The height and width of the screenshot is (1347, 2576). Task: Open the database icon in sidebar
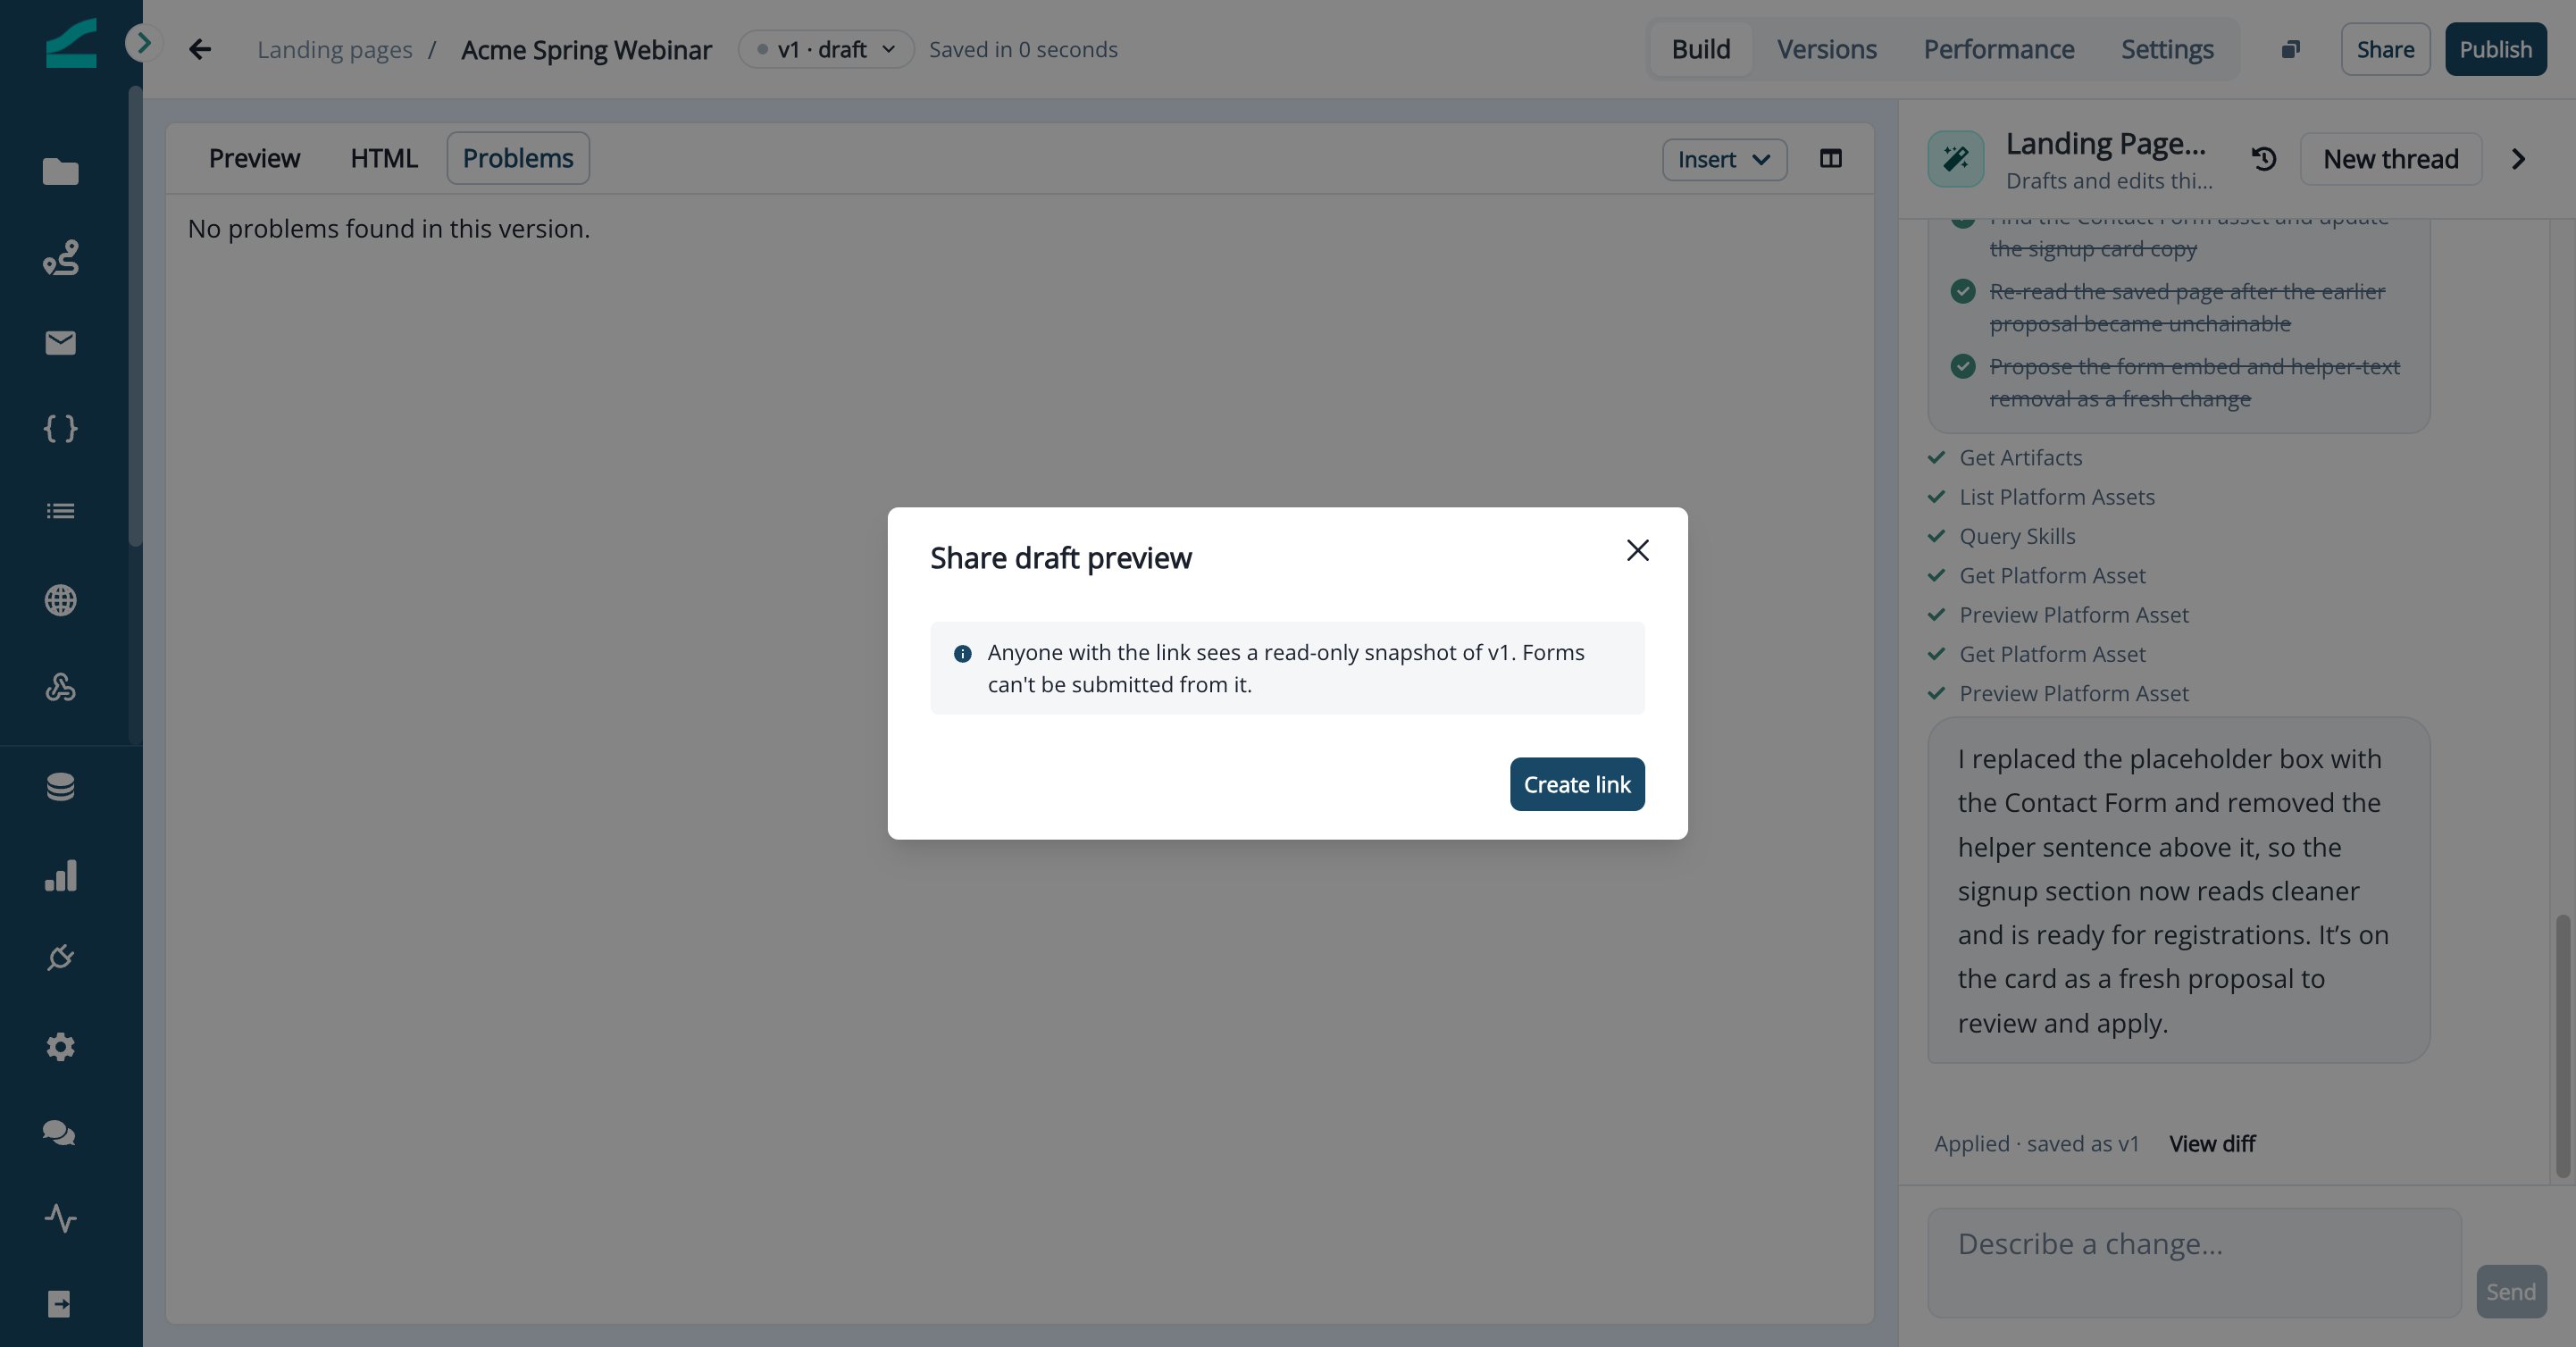[60, 787]
